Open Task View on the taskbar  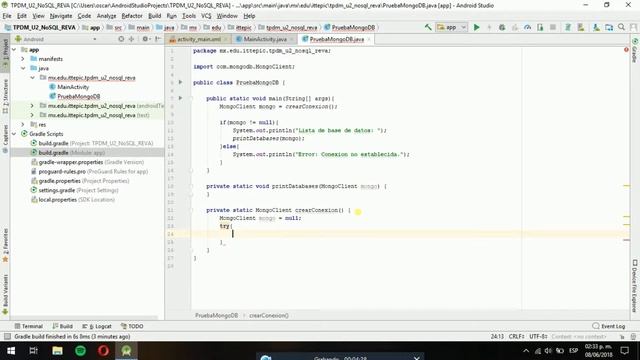(33, 351)
